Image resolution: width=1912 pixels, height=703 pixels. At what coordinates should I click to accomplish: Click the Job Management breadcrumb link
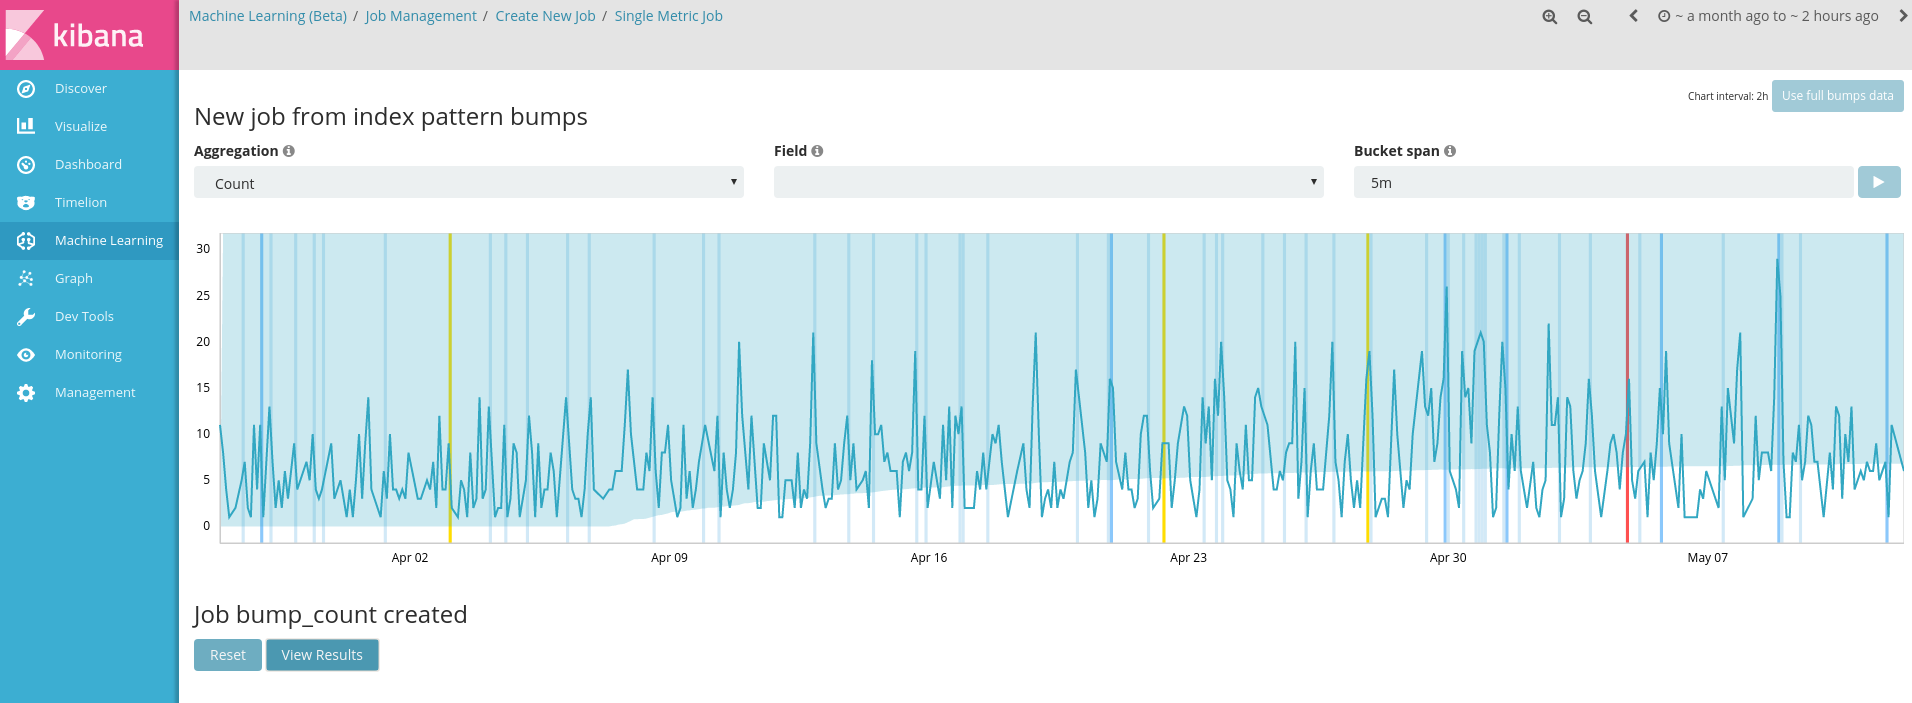point(420,16)
